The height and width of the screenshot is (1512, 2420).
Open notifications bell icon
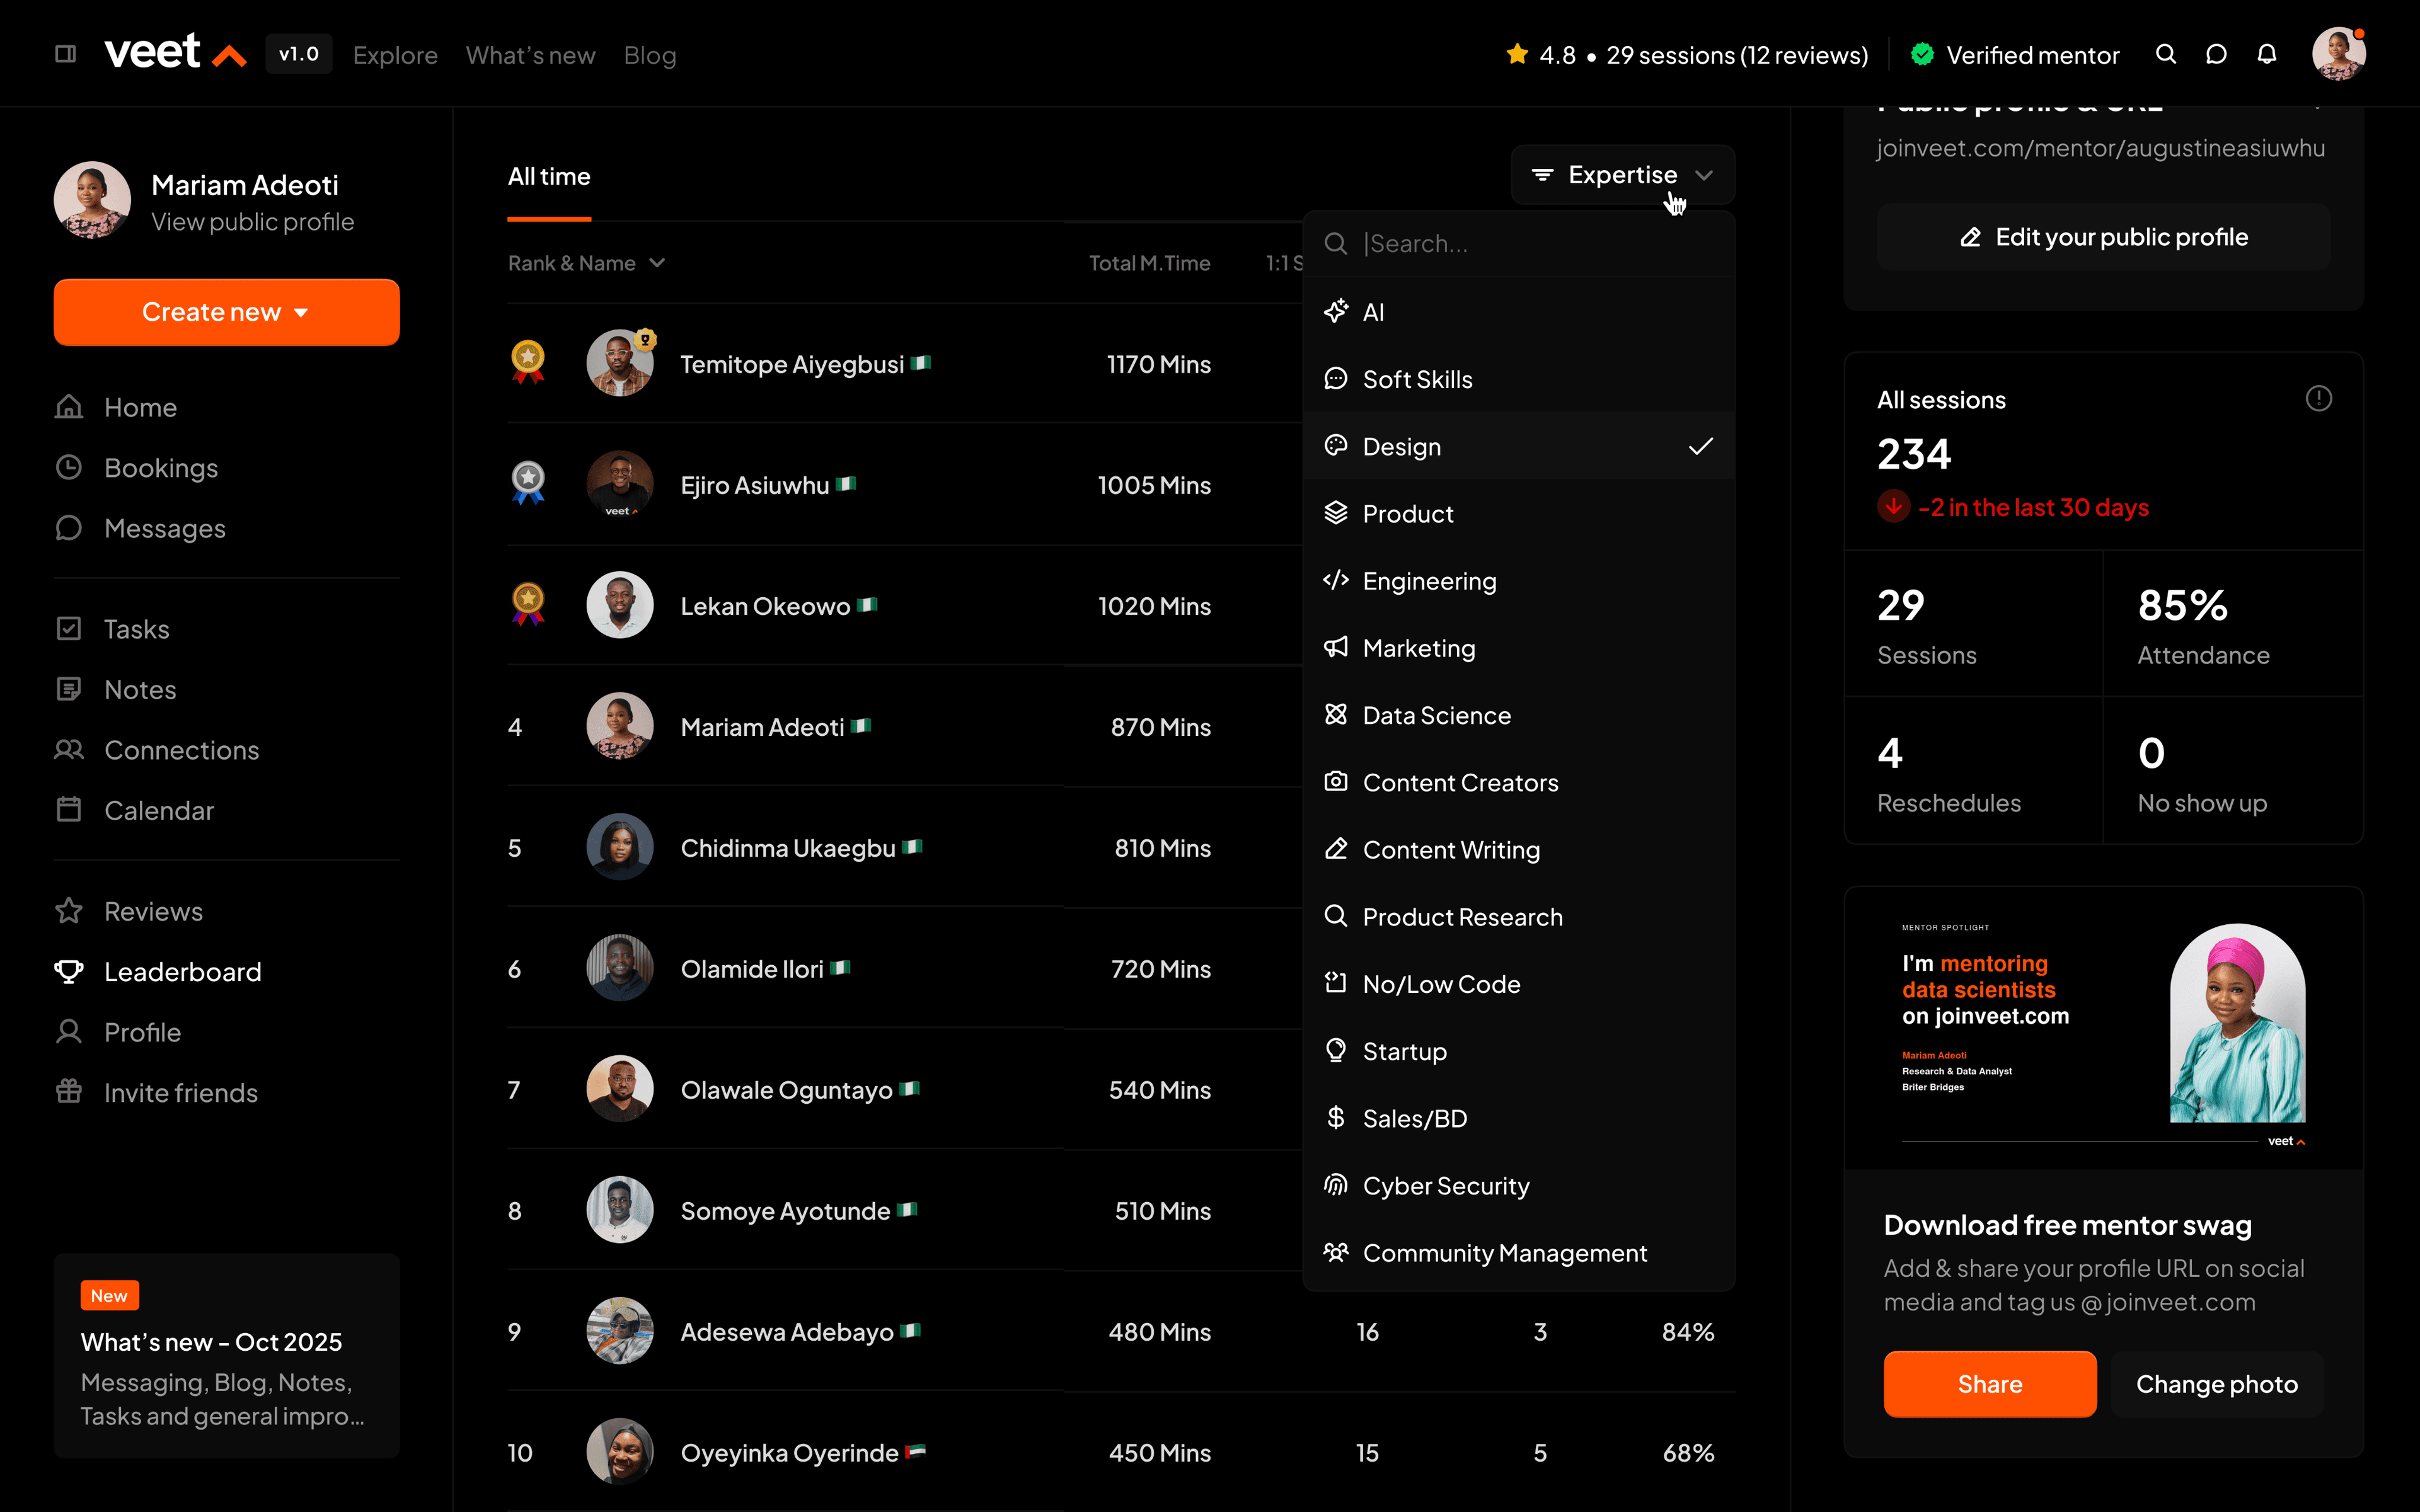click(x=2267, y=55)
